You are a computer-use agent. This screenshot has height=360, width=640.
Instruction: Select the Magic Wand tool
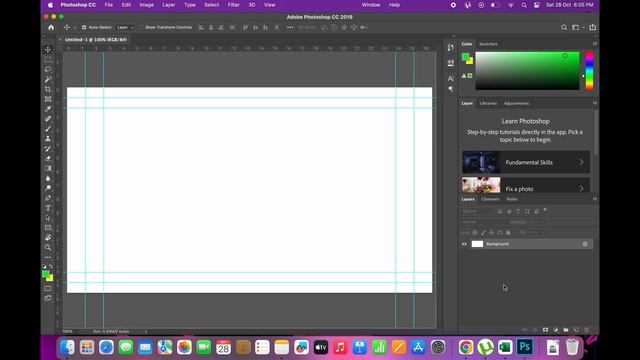point(48,79)
